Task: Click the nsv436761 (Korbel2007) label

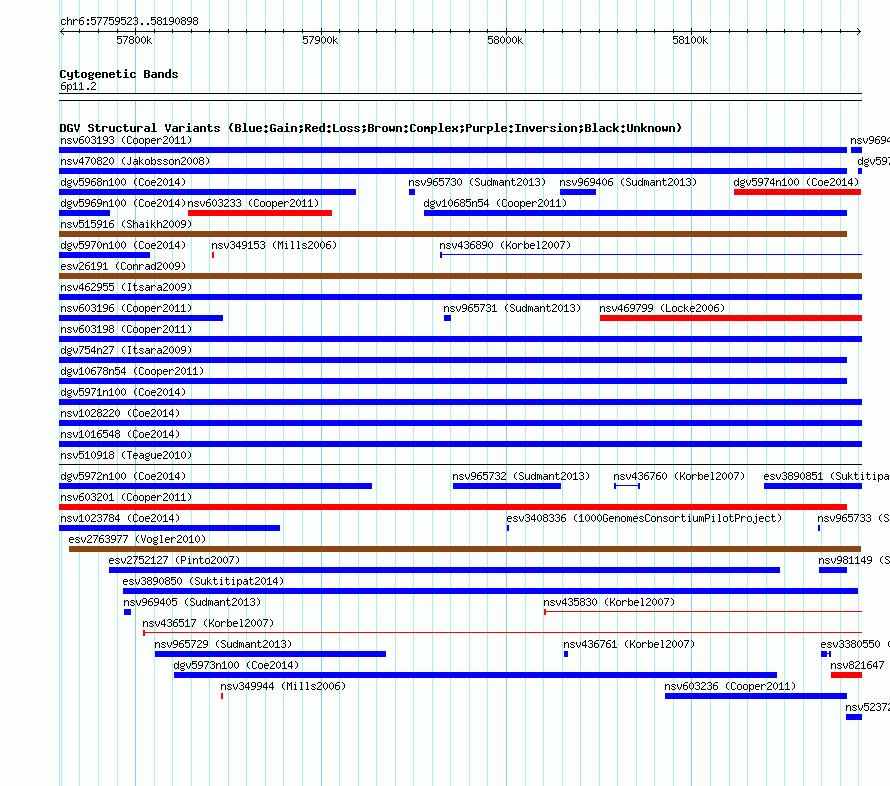Action: [629, 644]
